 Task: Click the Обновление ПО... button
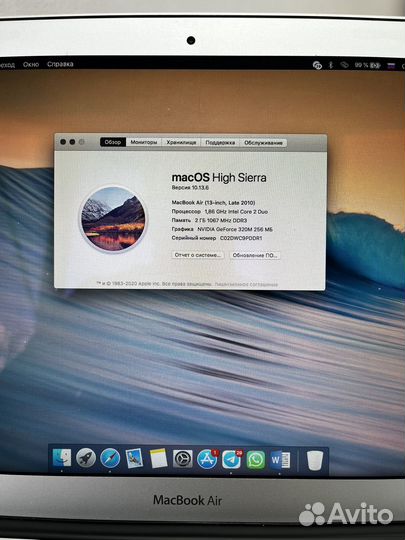click(255, 255)
